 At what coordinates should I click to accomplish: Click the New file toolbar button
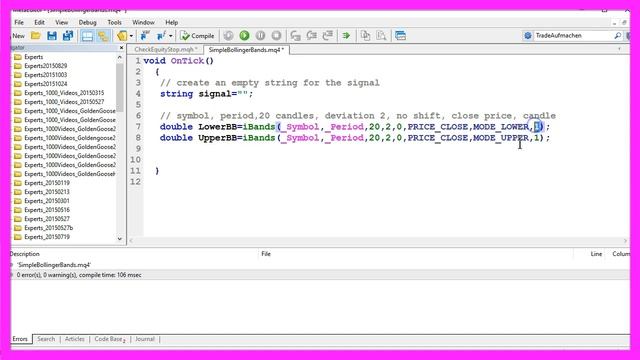[x=18, y=36]
